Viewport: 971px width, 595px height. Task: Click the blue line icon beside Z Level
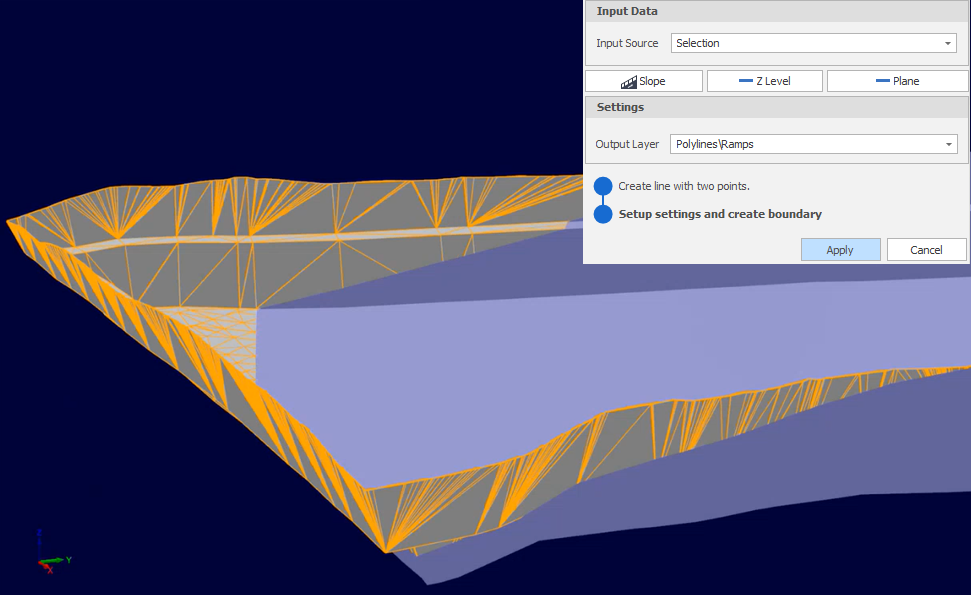745,81
